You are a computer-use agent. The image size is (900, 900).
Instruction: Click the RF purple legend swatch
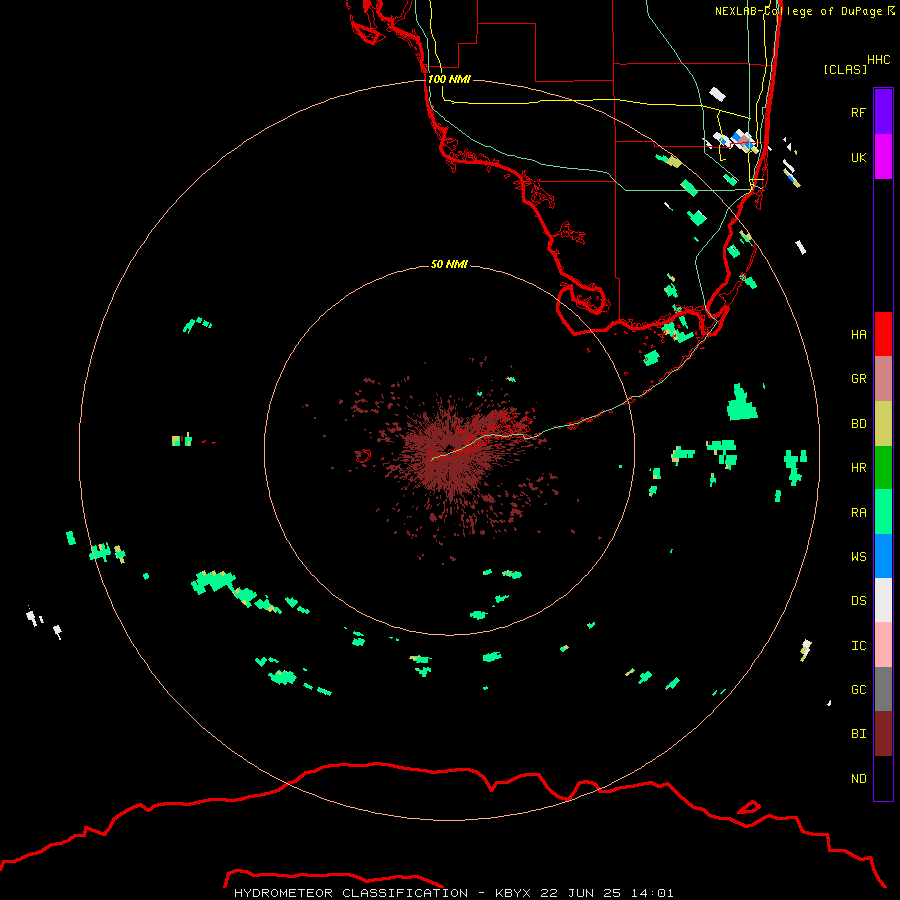[883, 112]
